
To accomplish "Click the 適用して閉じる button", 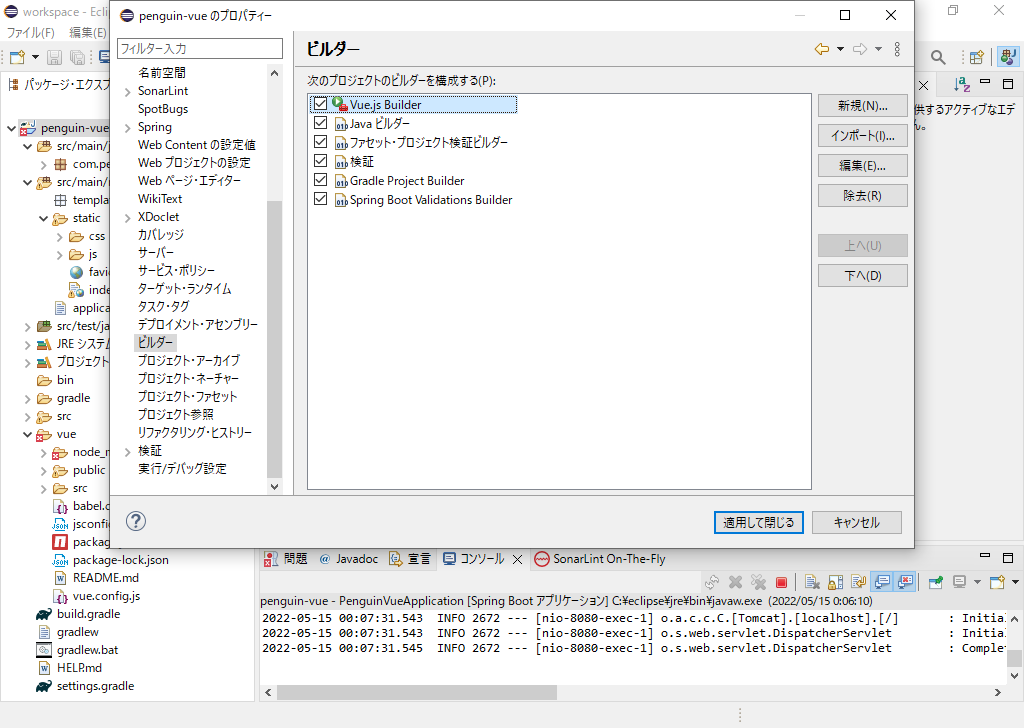I will 758,522.
